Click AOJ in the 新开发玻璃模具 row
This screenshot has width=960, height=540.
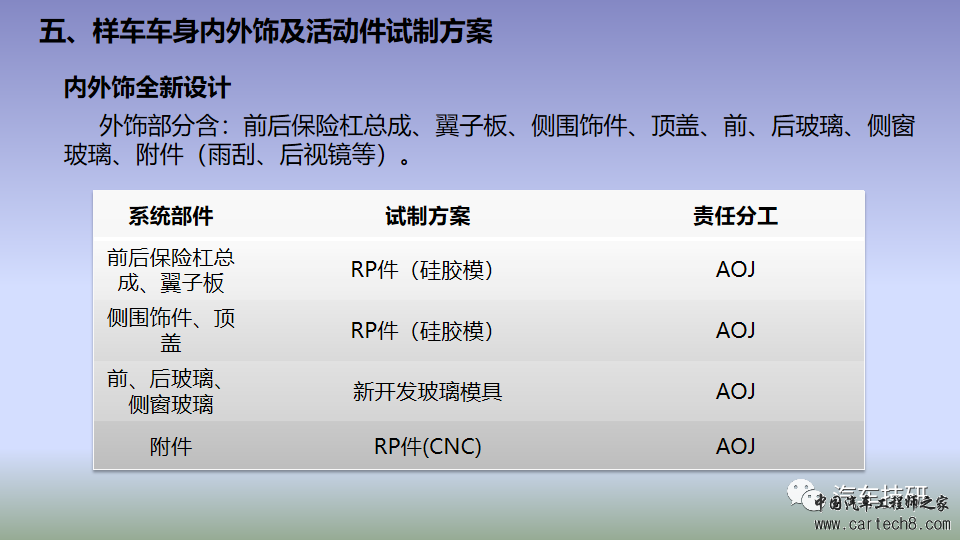735,391
